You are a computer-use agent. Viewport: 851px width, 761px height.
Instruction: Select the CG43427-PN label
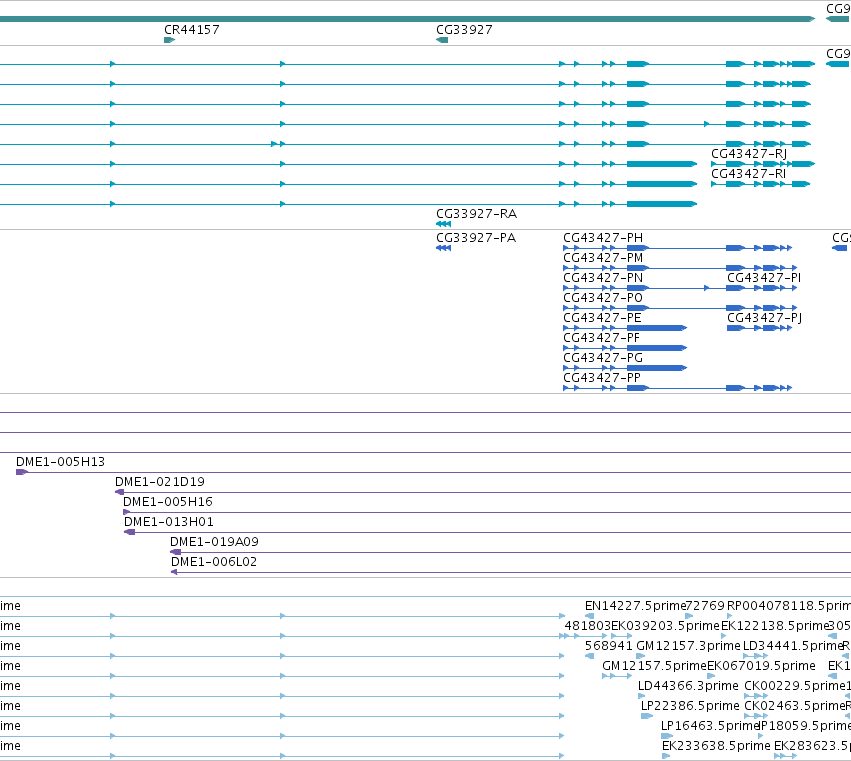[x=603, y=278]
